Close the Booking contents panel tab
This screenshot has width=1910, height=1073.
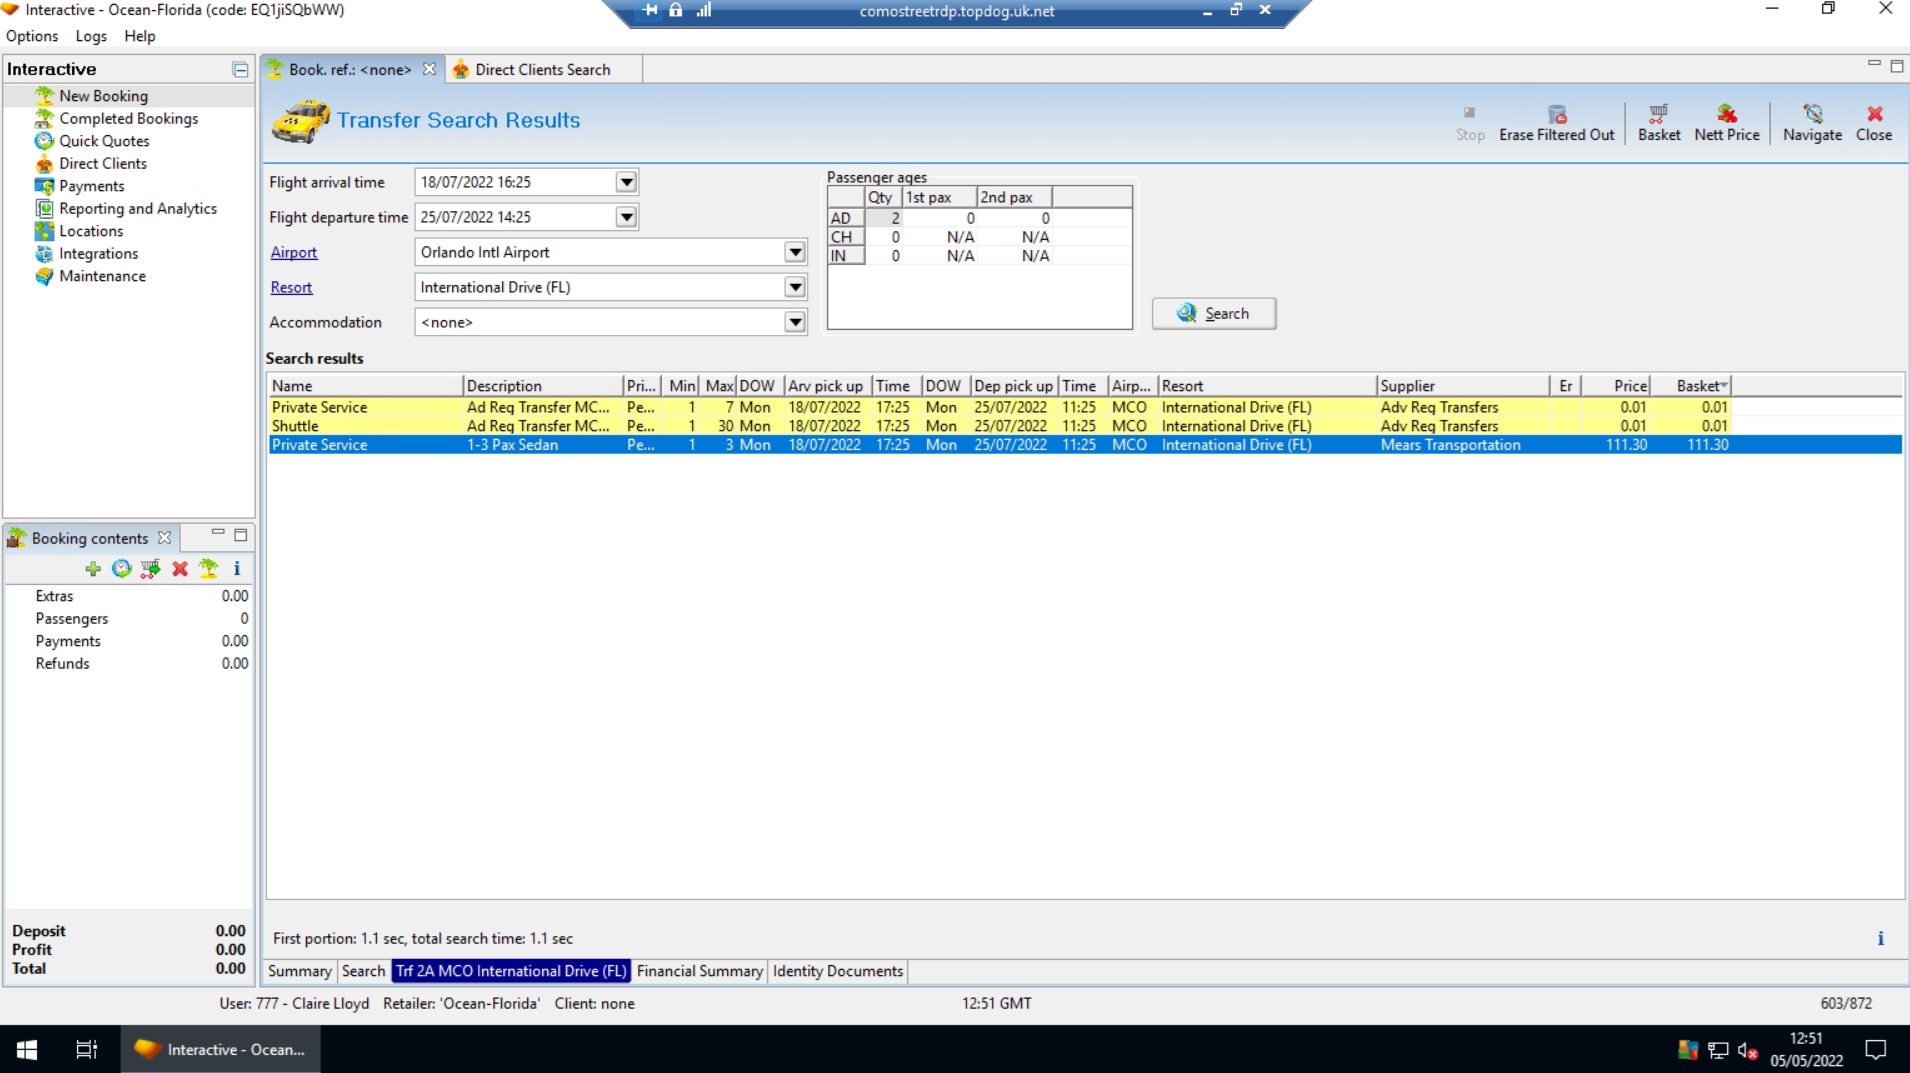tap(164, 538)
